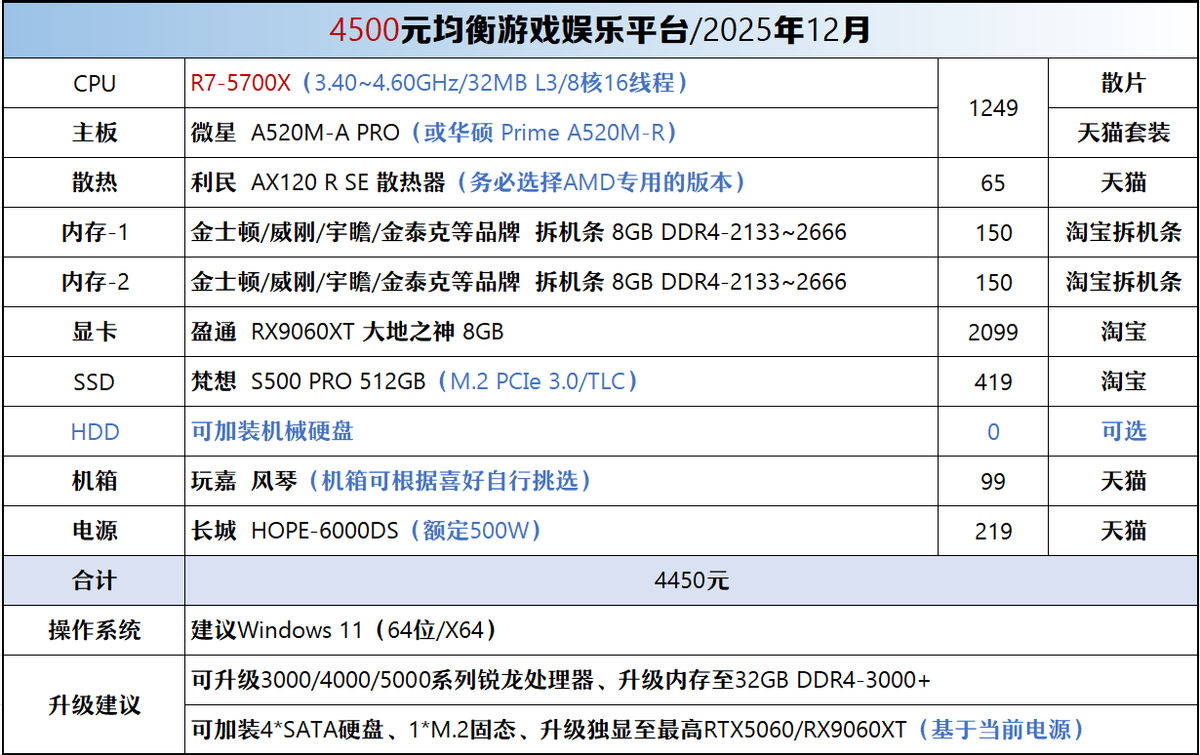This screenshot has height=755, width=1200.
Task: Click the combined price "1249"
Action: pyautogui.click(x=993, y=108)
